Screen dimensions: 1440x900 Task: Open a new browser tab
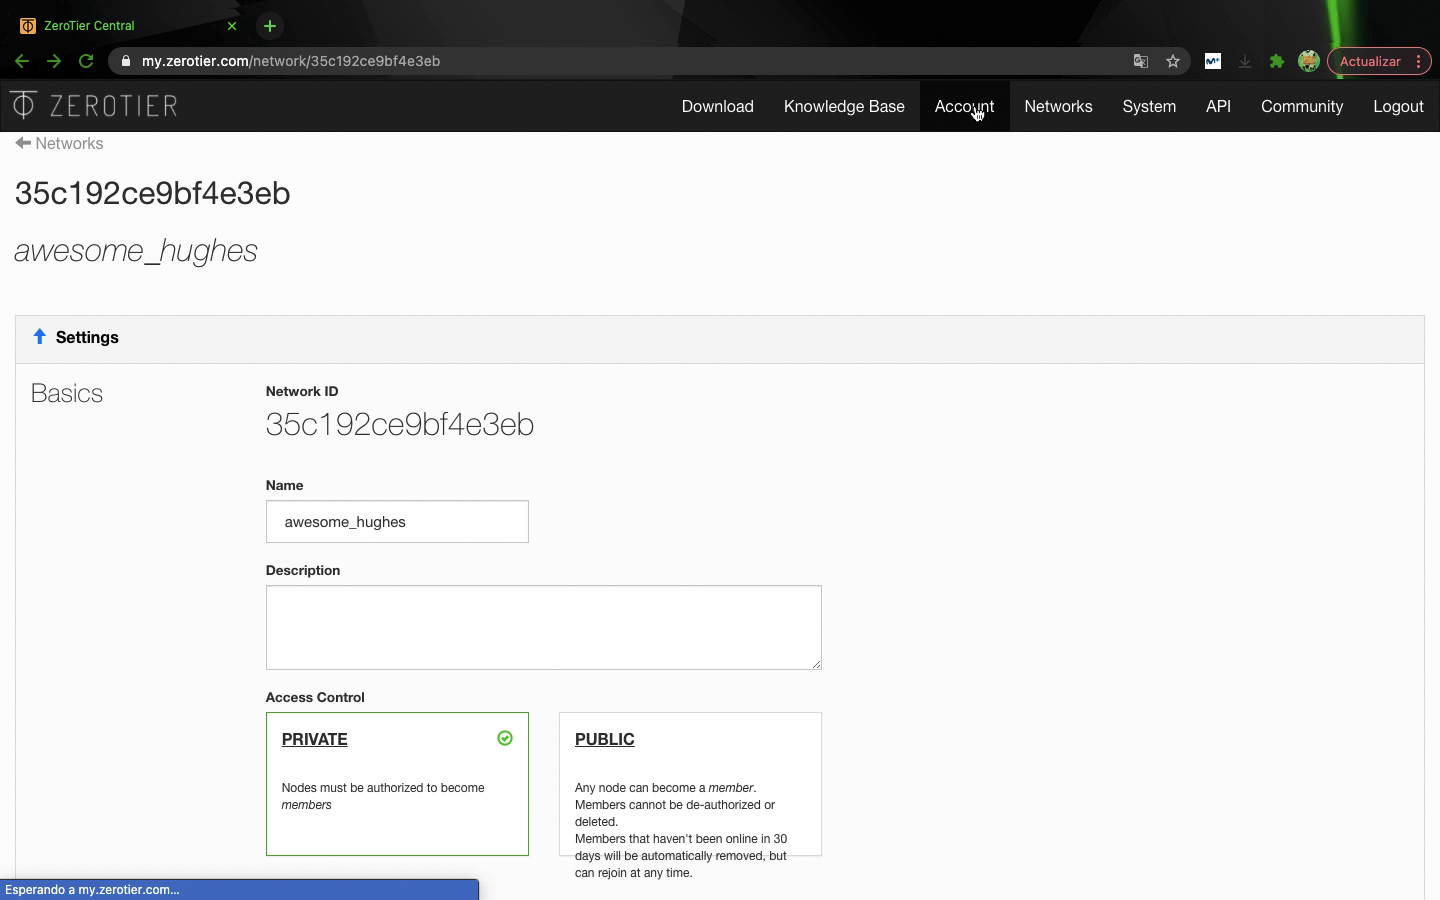[270, 26]
